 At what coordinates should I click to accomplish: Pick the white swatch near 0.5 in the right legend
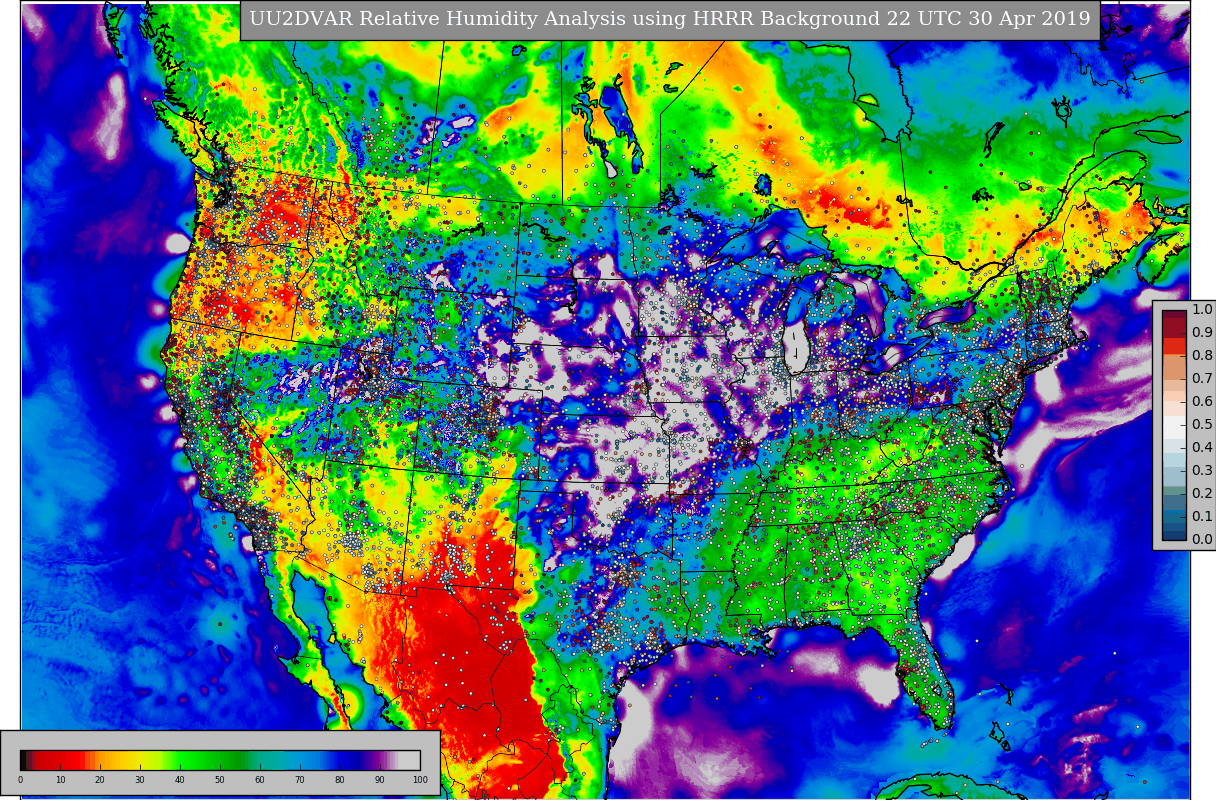point(1174,427)
